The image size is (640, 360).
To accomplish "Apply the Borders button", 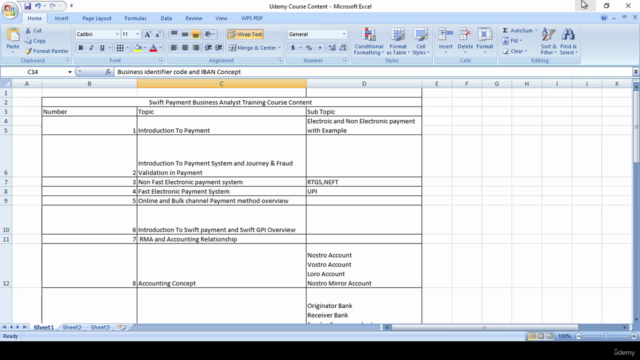I will pos(120,48).
